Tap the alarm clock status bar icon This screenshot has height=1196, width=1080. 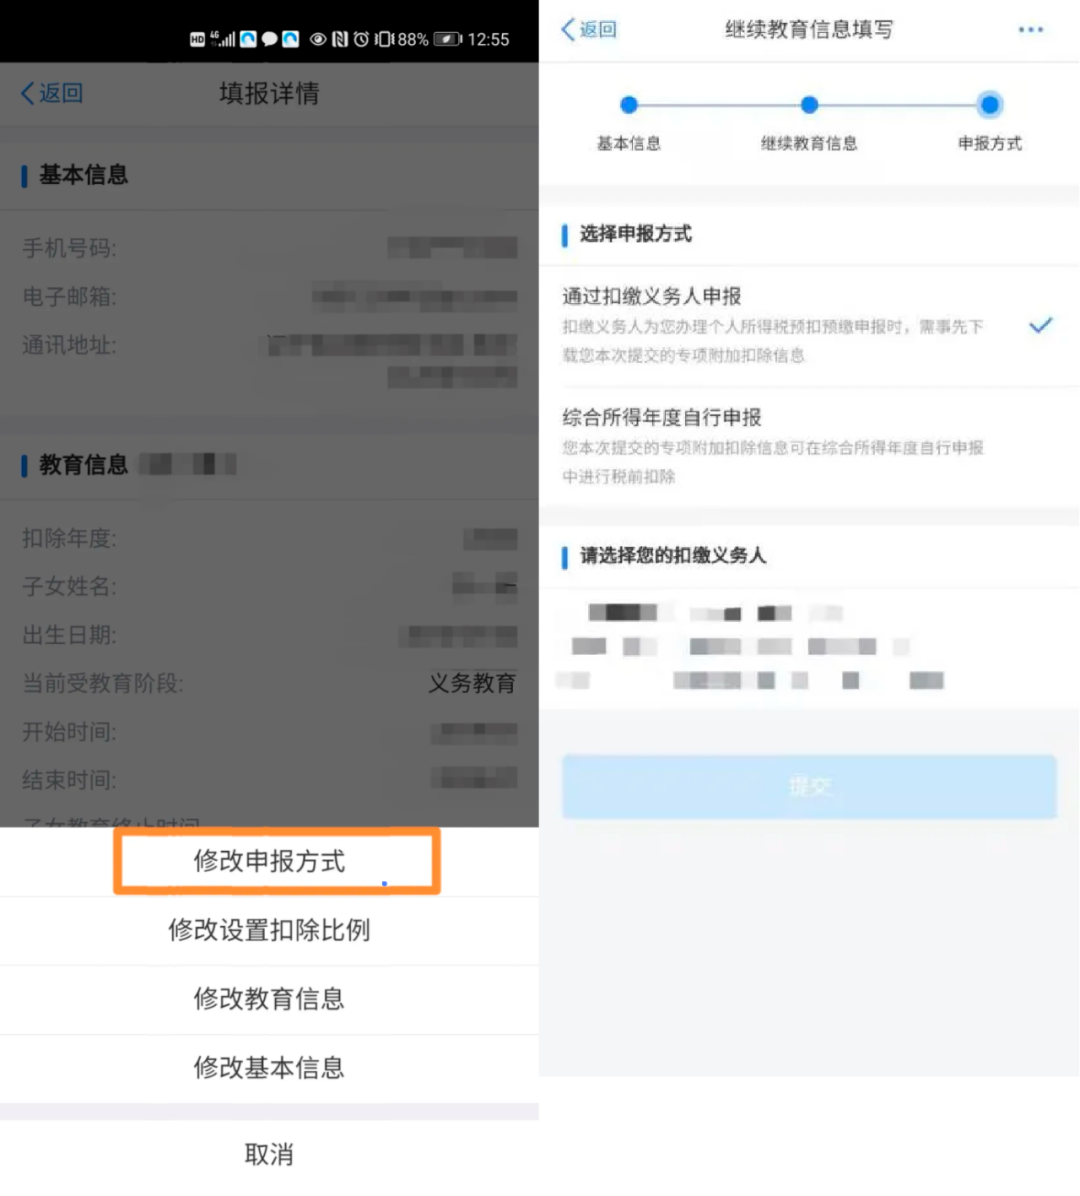(x=361, y=39)
